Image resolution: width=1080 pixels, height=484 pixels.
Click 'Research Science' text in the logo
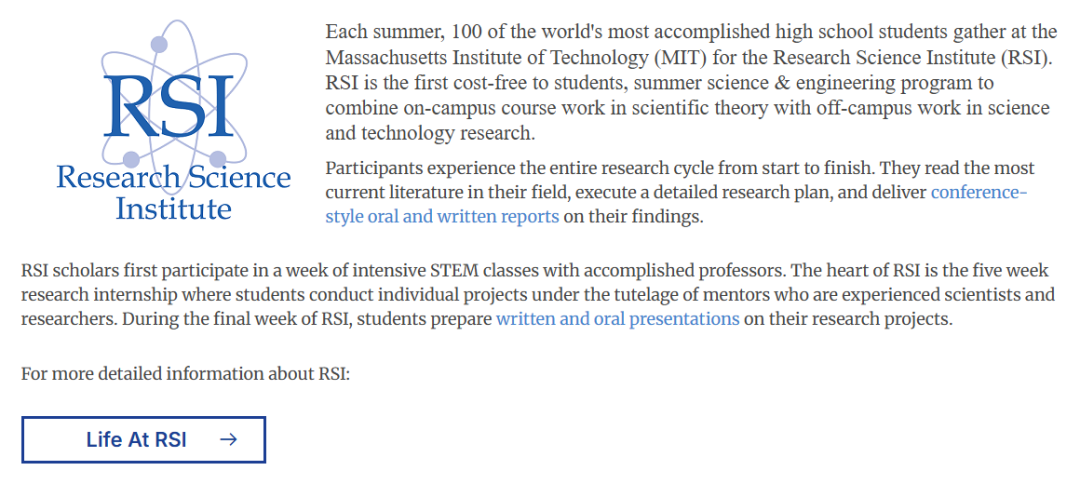pos(173,178)
